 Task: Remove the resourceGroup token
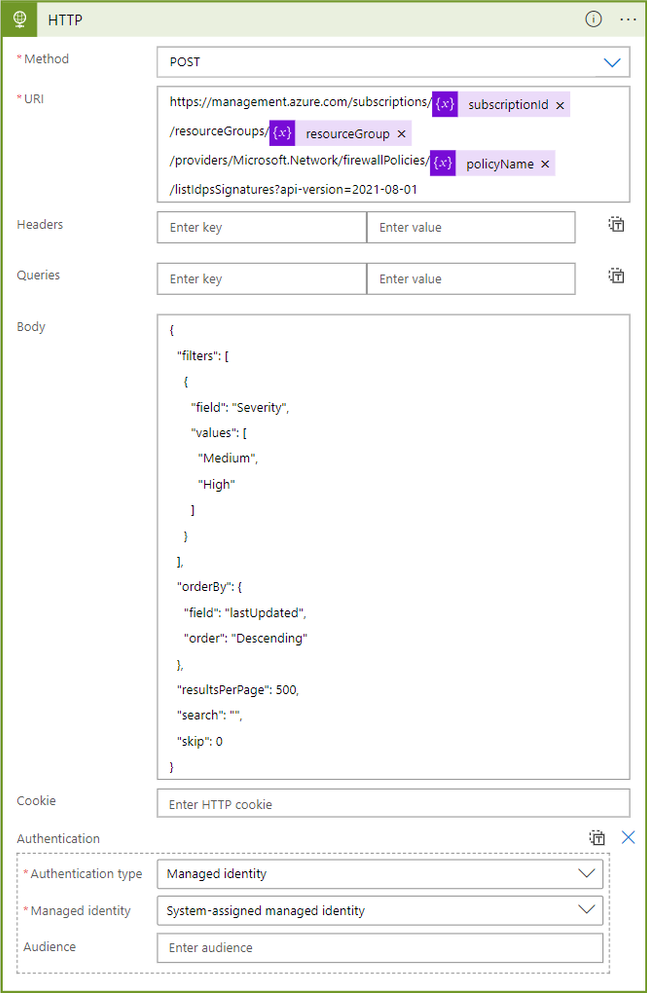[401, 134]
